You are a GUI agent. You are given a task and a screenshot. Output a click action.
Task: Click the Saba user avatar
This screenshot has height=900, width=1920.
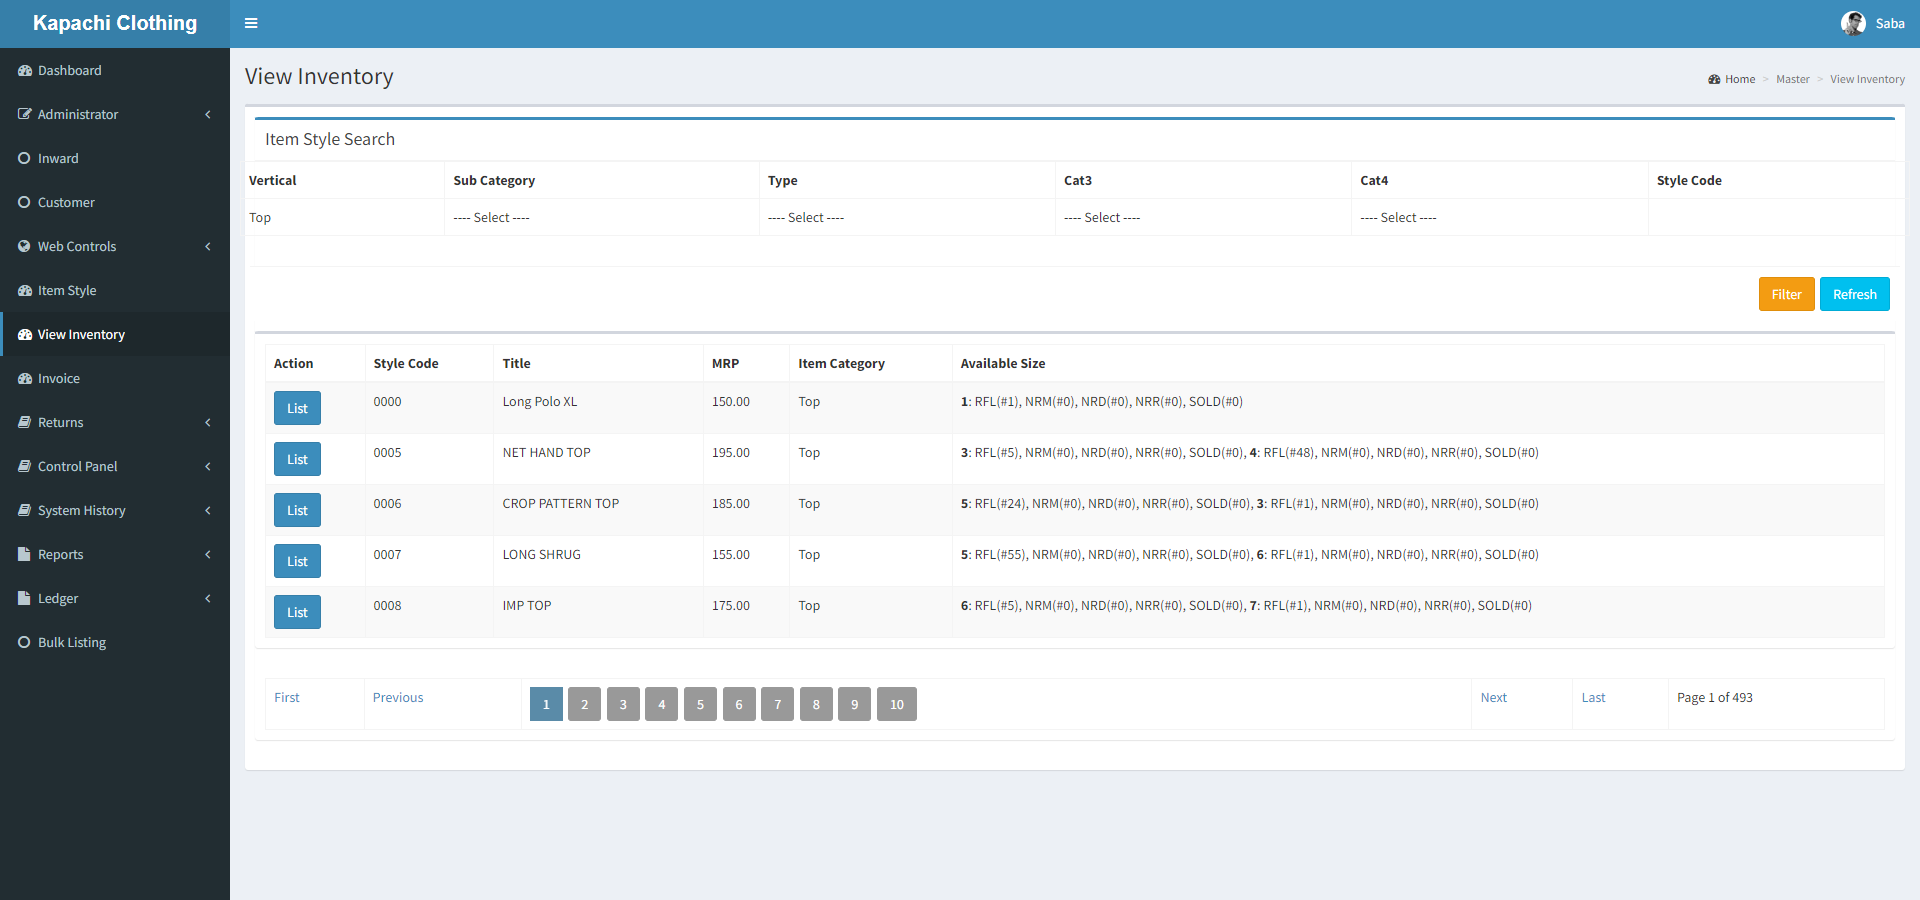pyautogui.click(x=1852, y=23)
